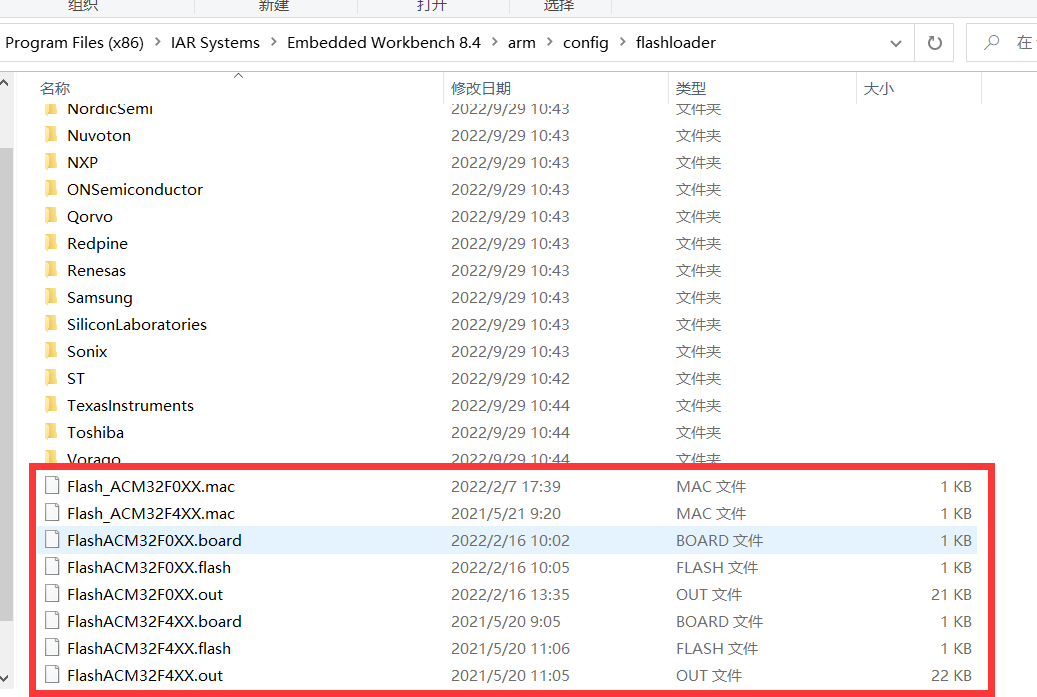This screenshot has height=697, width=1037.
Task: Select the FlashACM32F4XX.out file icon
Action: click(x=52, y=675)
